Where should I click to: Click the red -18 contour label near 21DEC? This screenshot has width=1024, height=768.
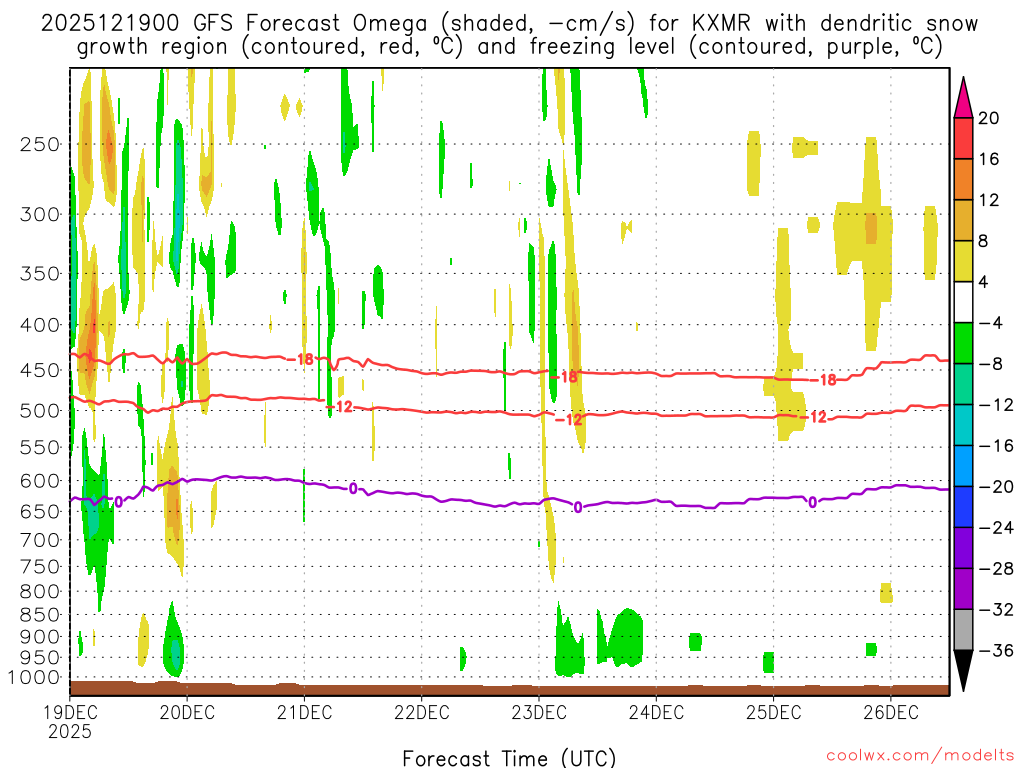300,359
